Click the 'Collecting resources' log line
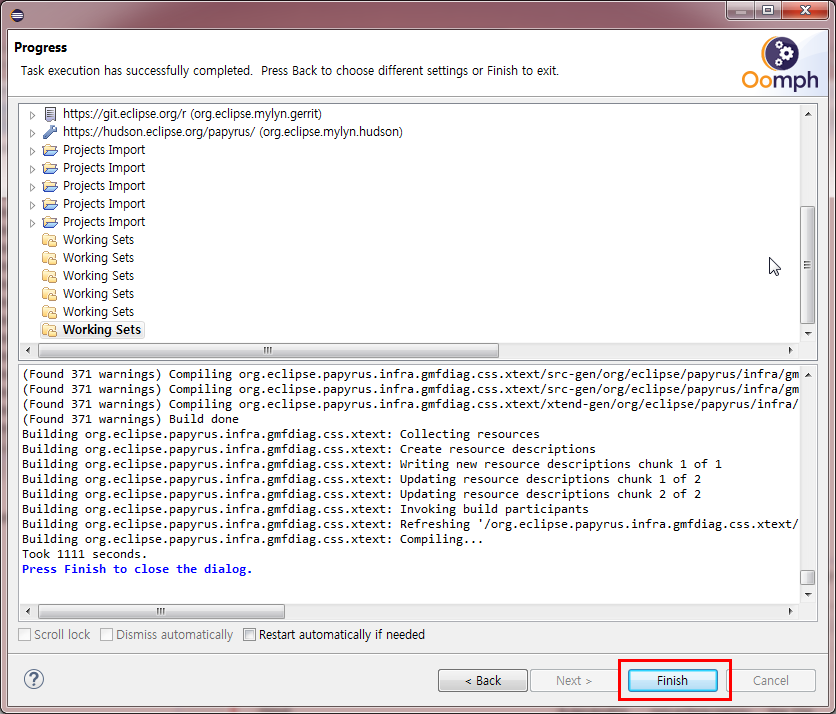 tap(280, 434)
